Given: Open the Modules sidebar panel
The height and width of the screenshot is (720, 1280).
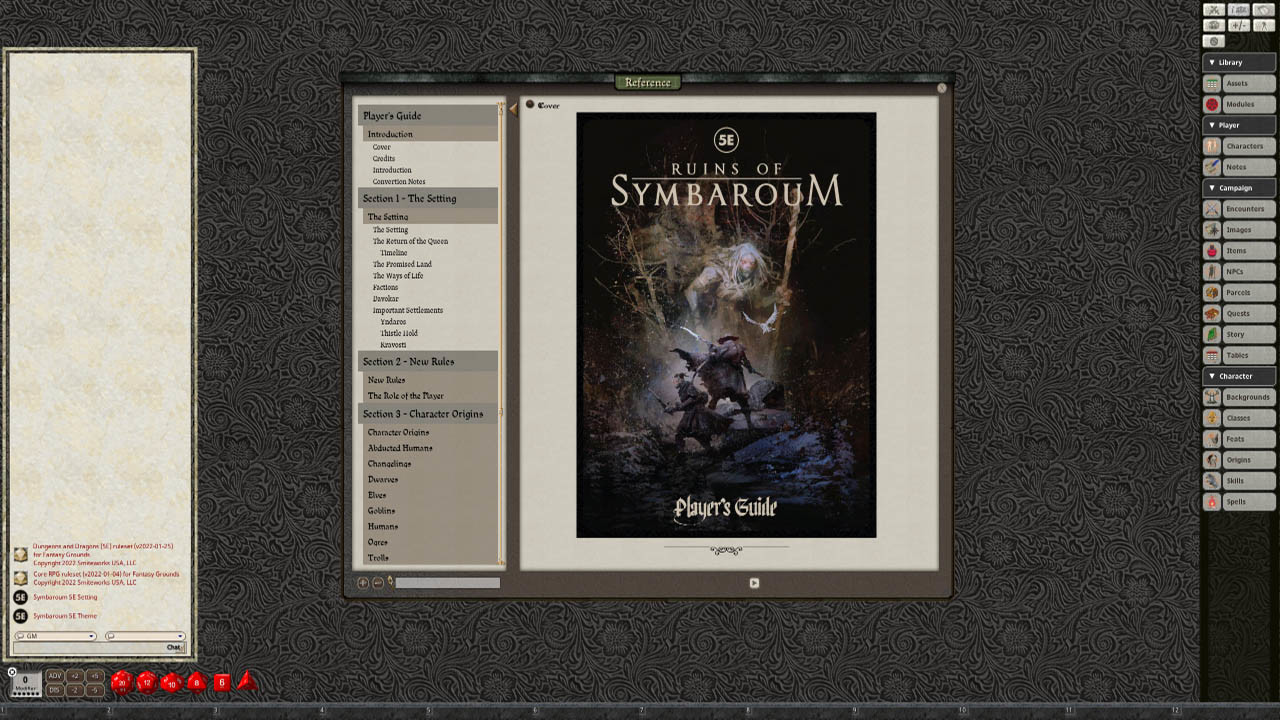Looking at the screenshot, I should pos(1247,104).
